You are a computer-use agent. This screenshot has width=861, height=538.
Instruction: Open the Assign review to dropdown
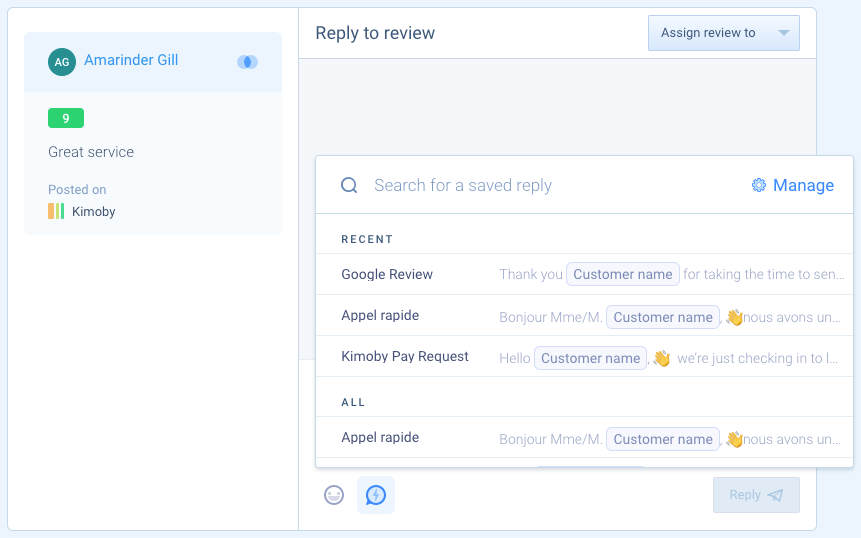point(724,33)
